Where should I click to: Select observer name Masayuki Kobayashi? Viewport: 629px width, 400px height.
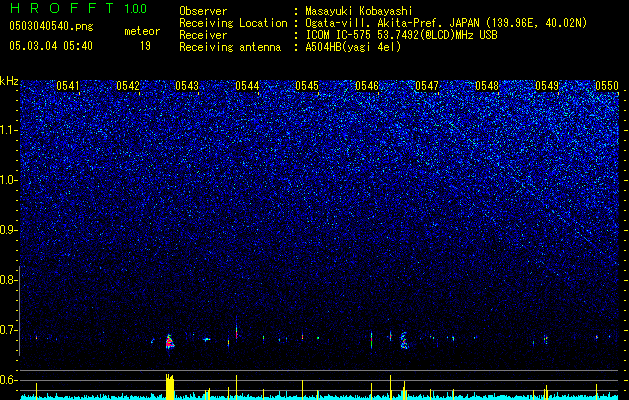(358, 11)
